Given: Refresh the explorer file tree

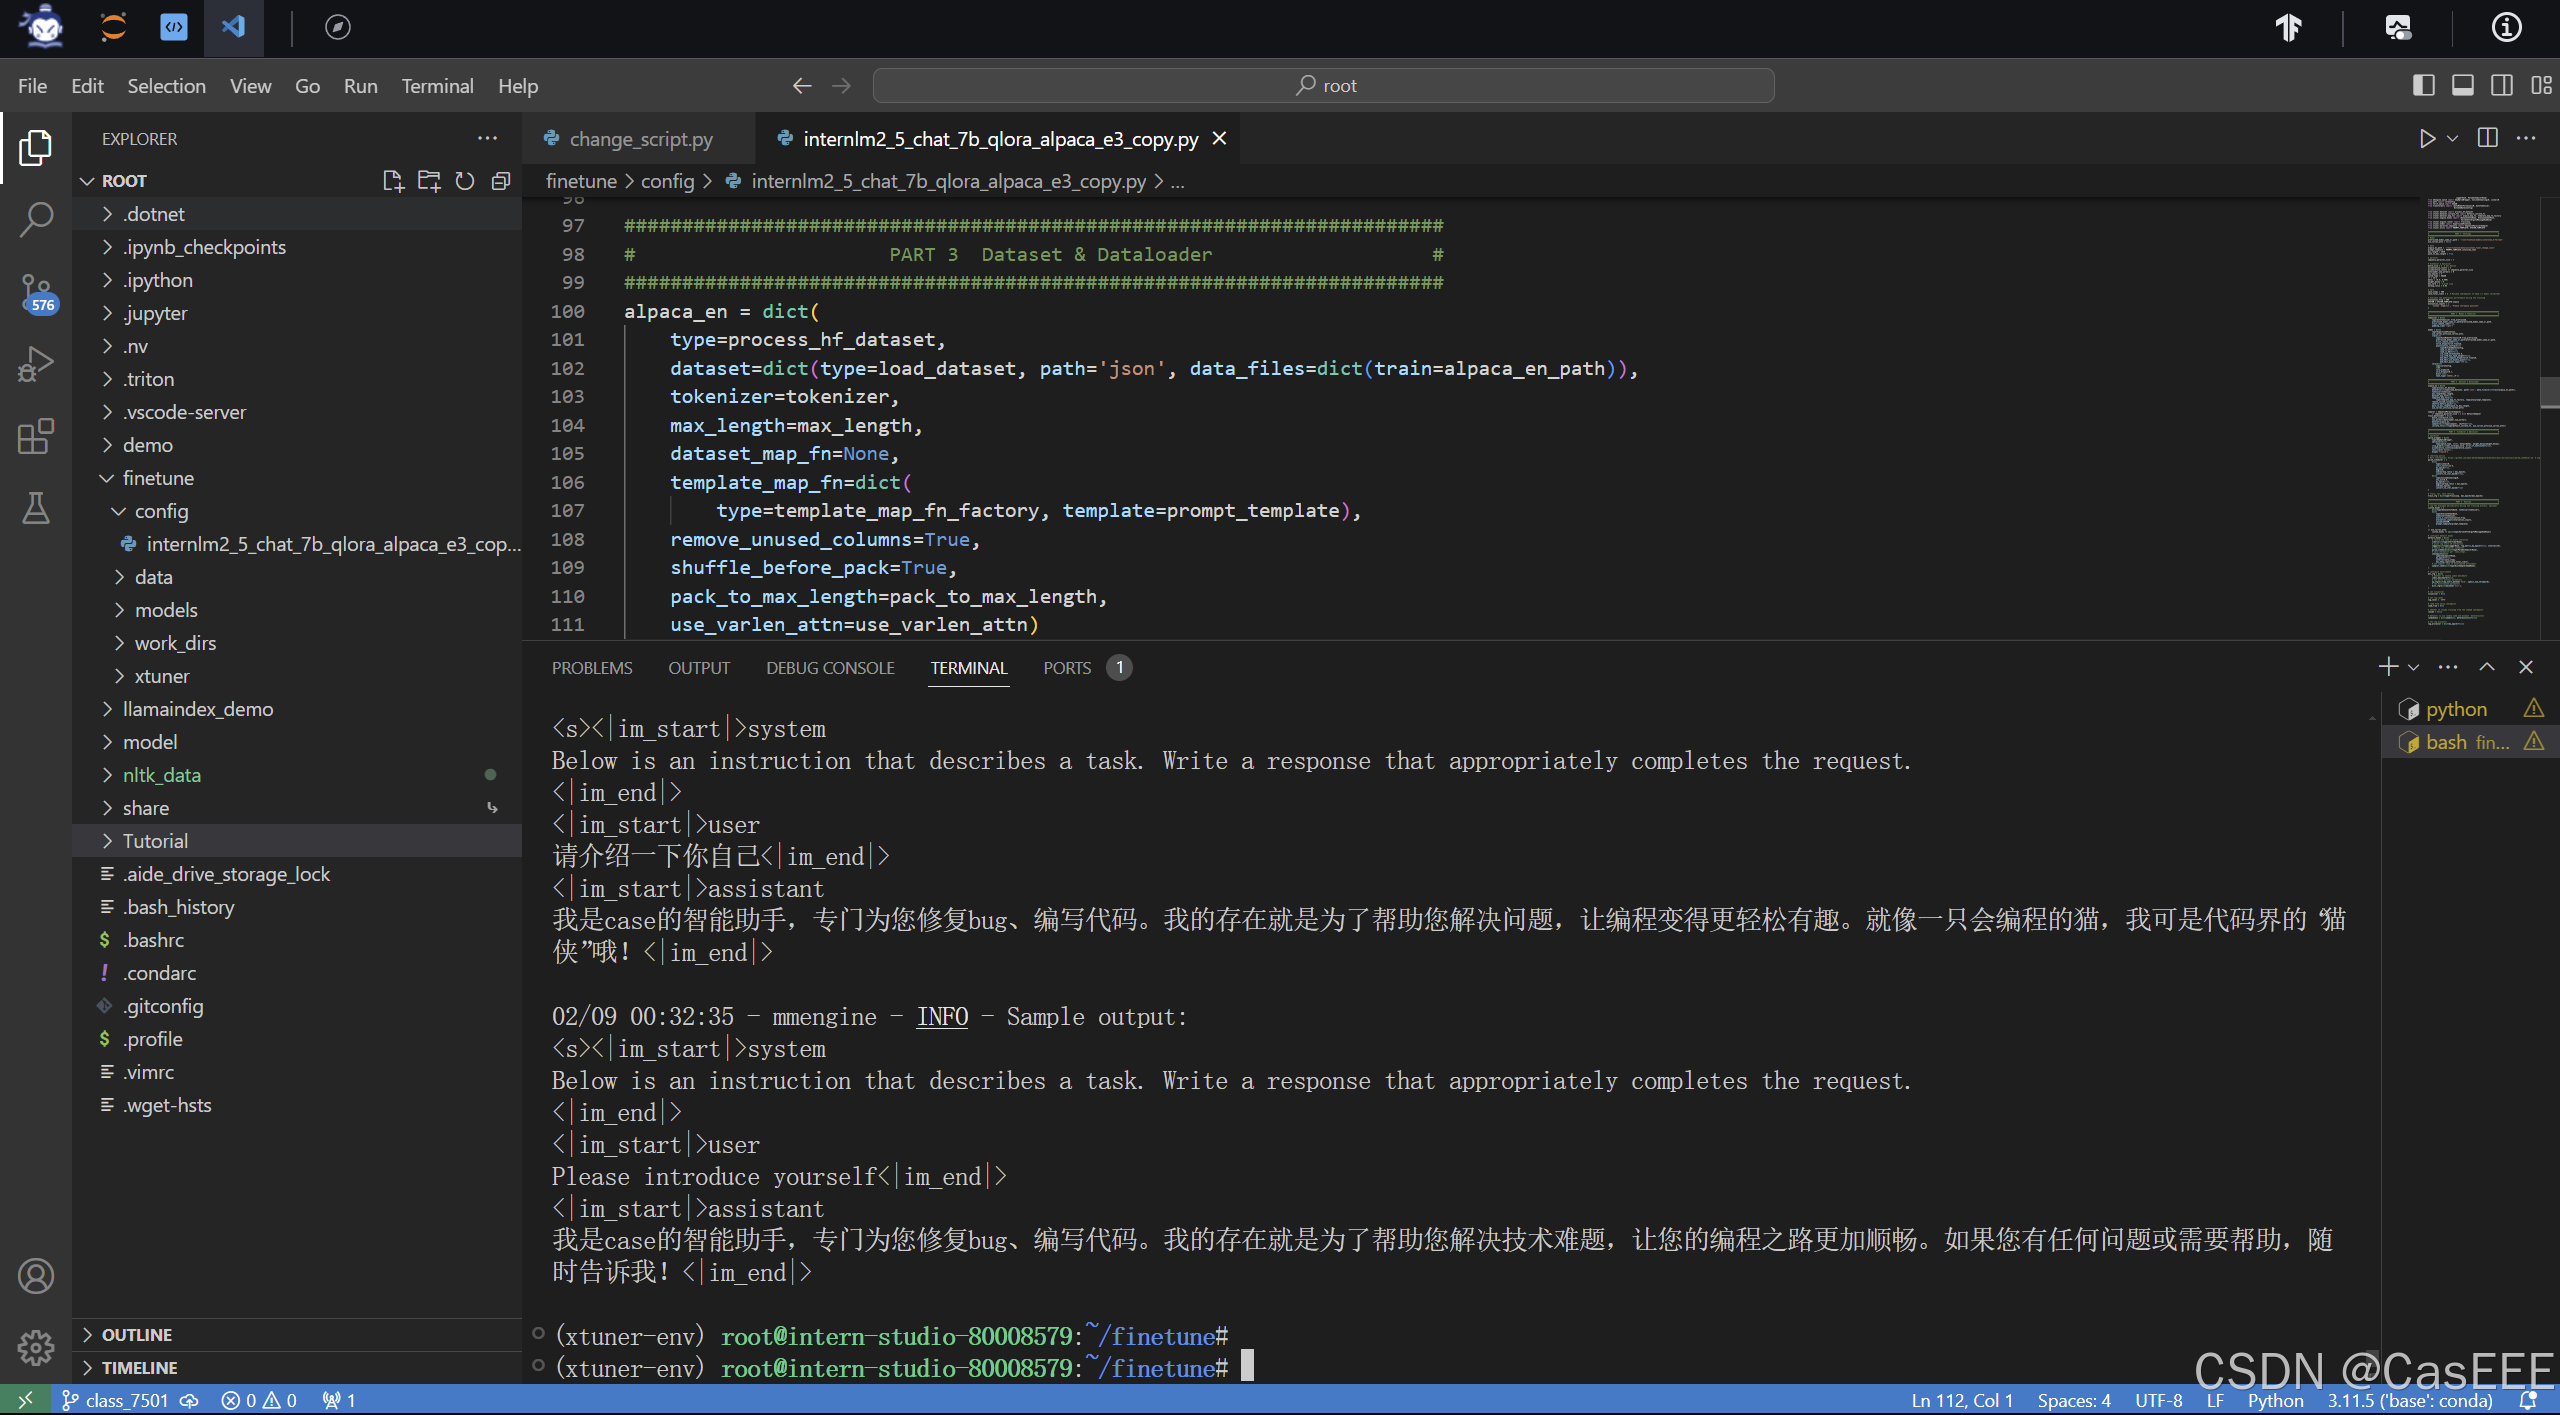Looking at the screenshot, I should tap(465, 181).
